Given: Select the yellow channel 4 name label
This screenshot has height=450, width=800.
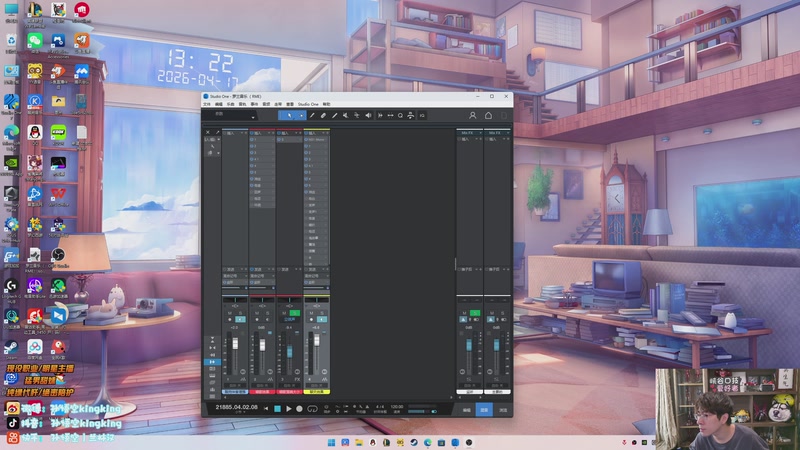Looking at the screenshot, I should point(317,392).
